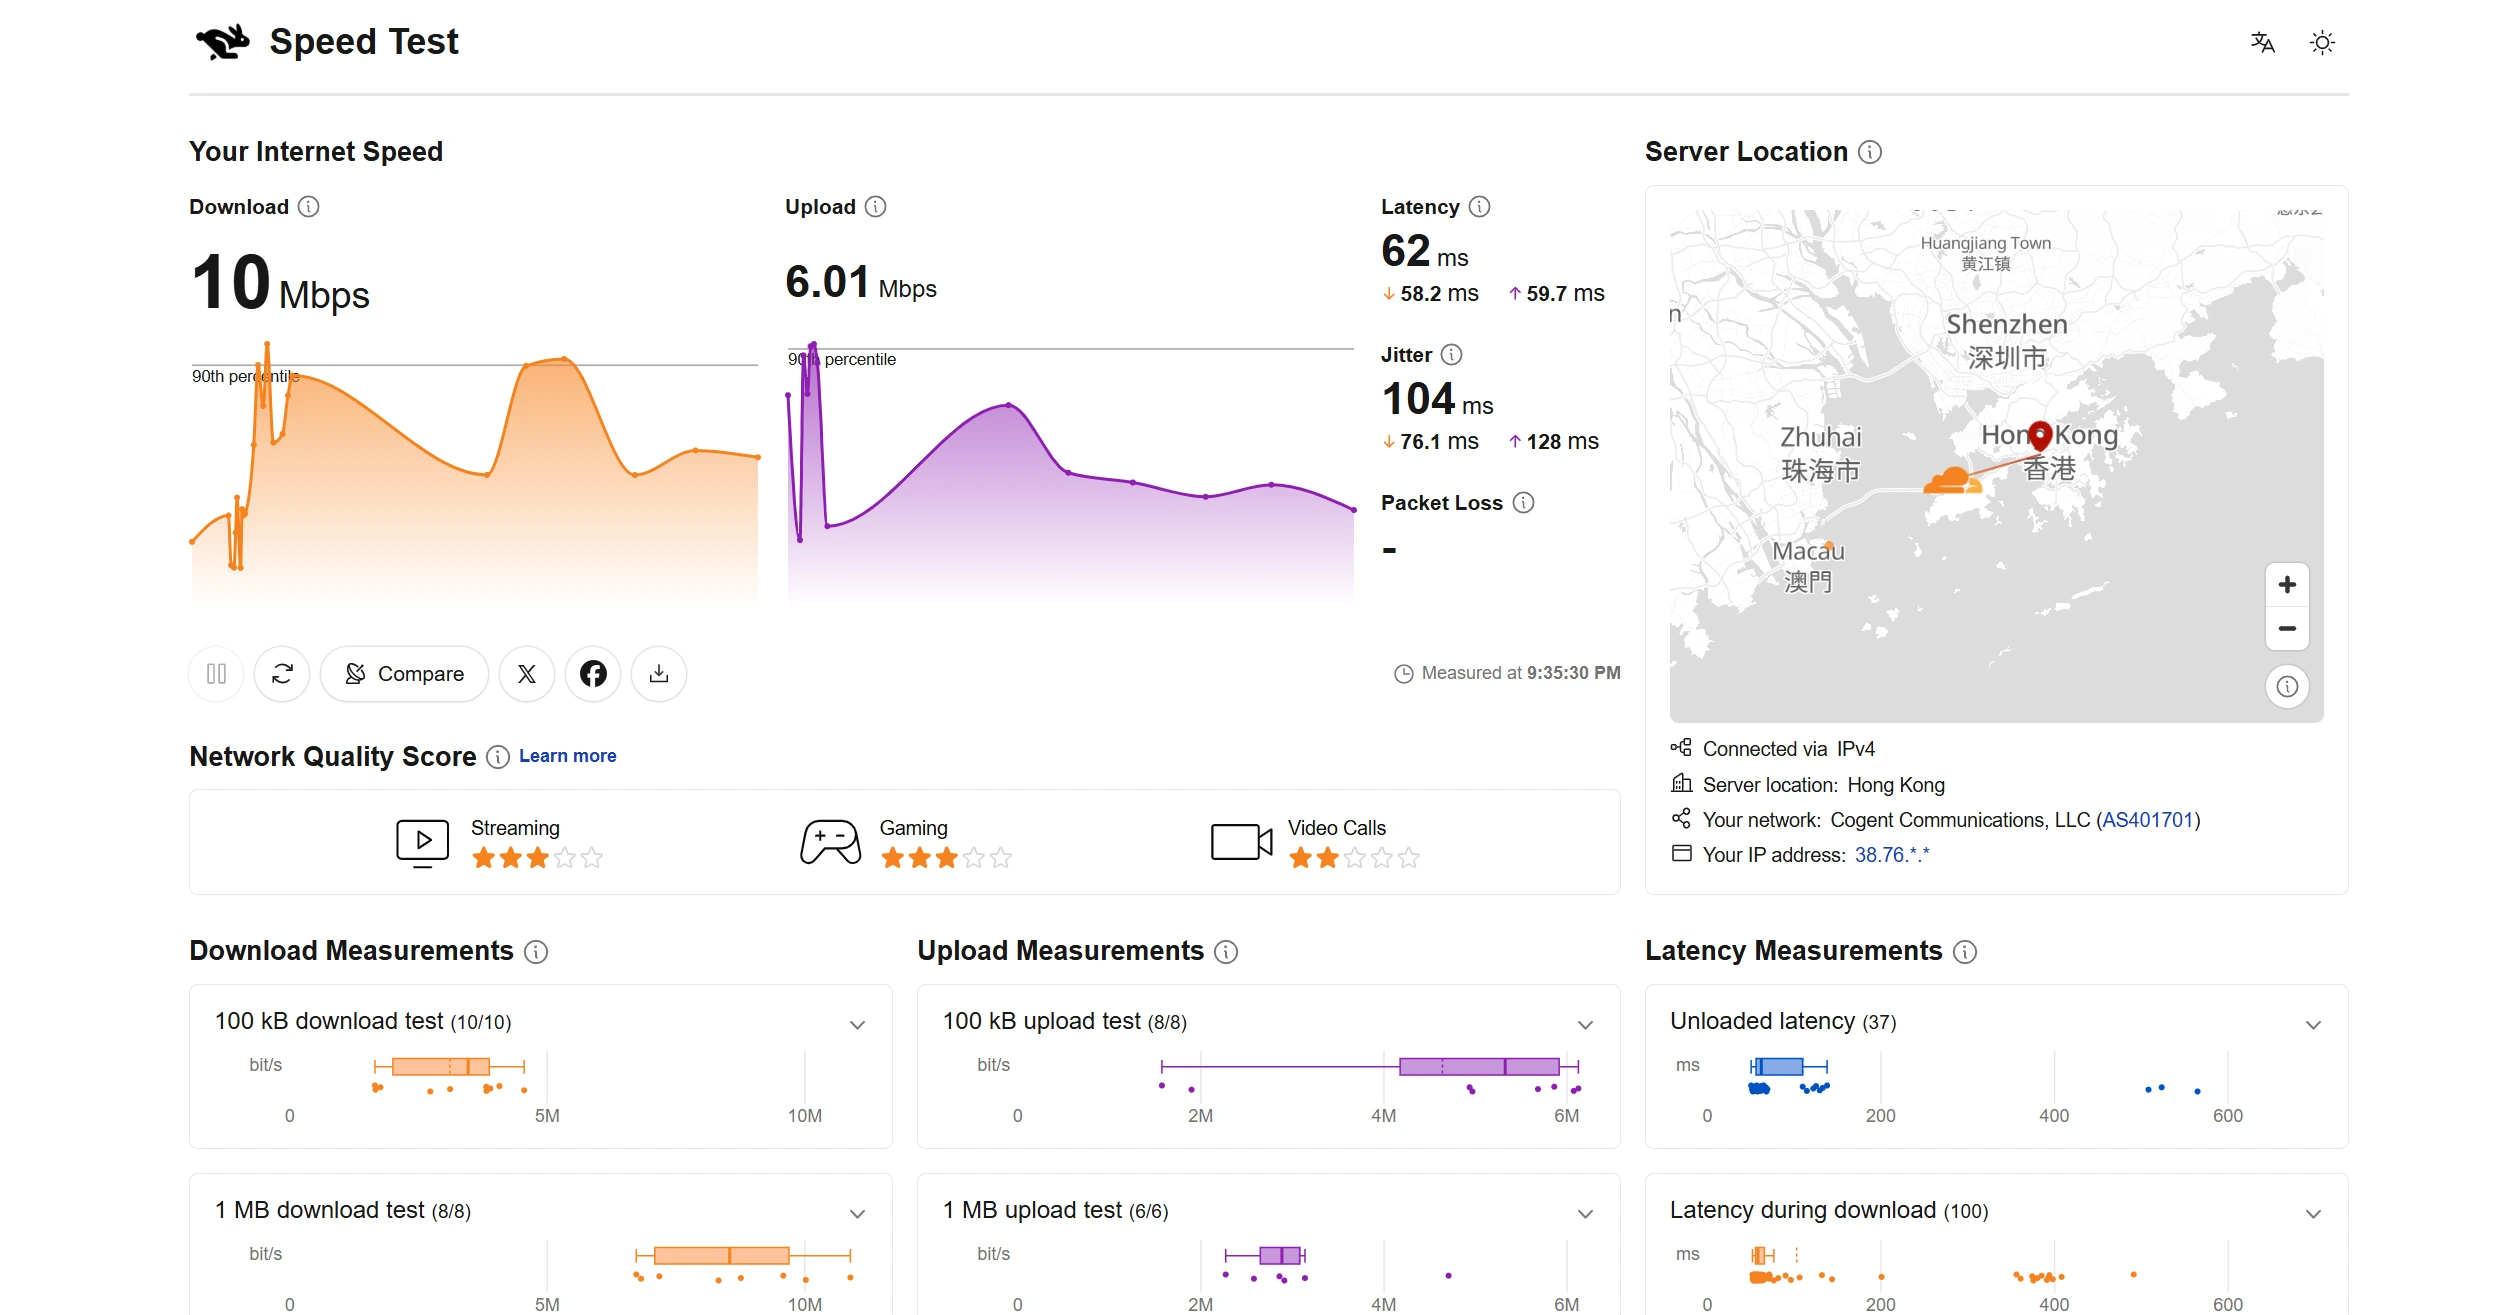2511x1315 pixels.
Task: Download the results with download icon
Action: [x=659, y=674]
